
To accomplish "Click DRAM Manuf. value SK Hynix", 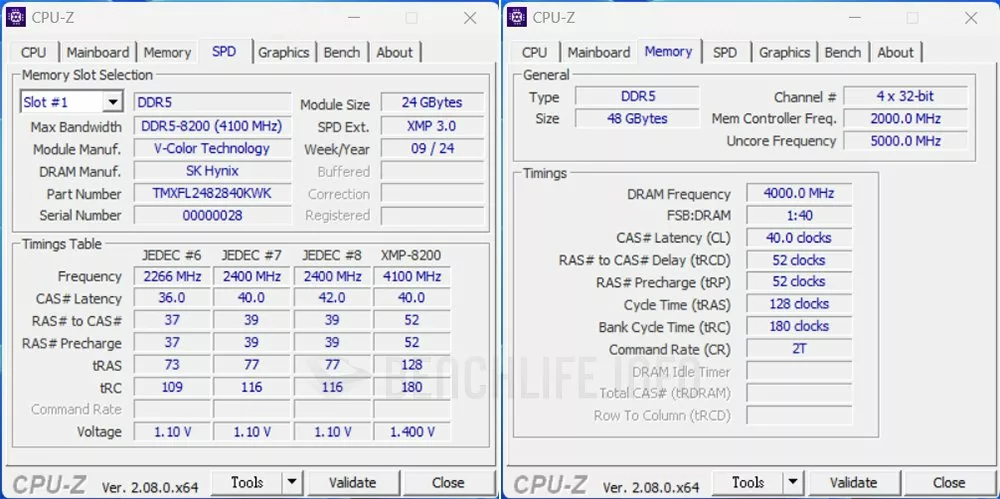I will tap(212, 171).
